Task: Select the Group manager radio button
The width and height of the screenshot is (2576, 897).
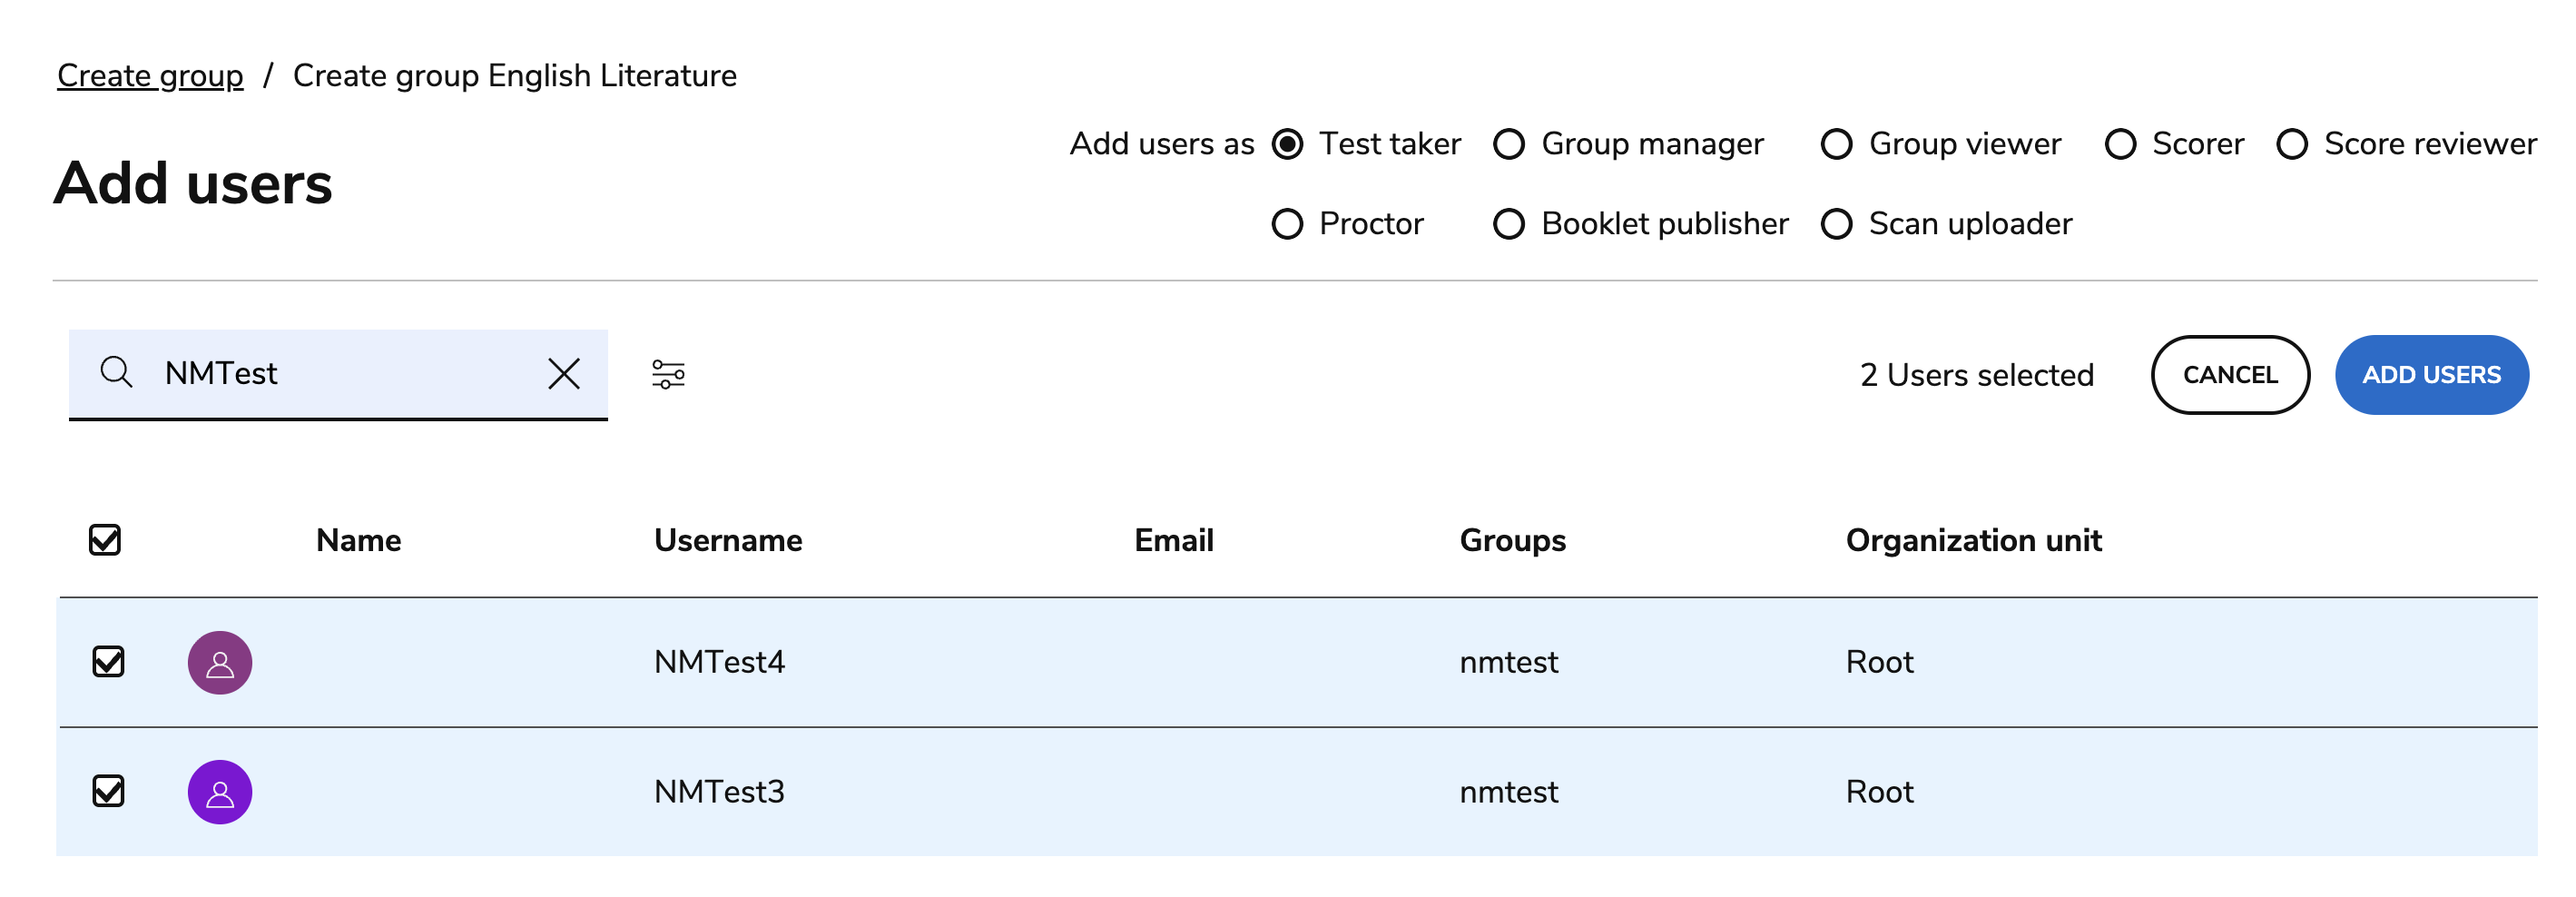Action: click(1509, 144)
